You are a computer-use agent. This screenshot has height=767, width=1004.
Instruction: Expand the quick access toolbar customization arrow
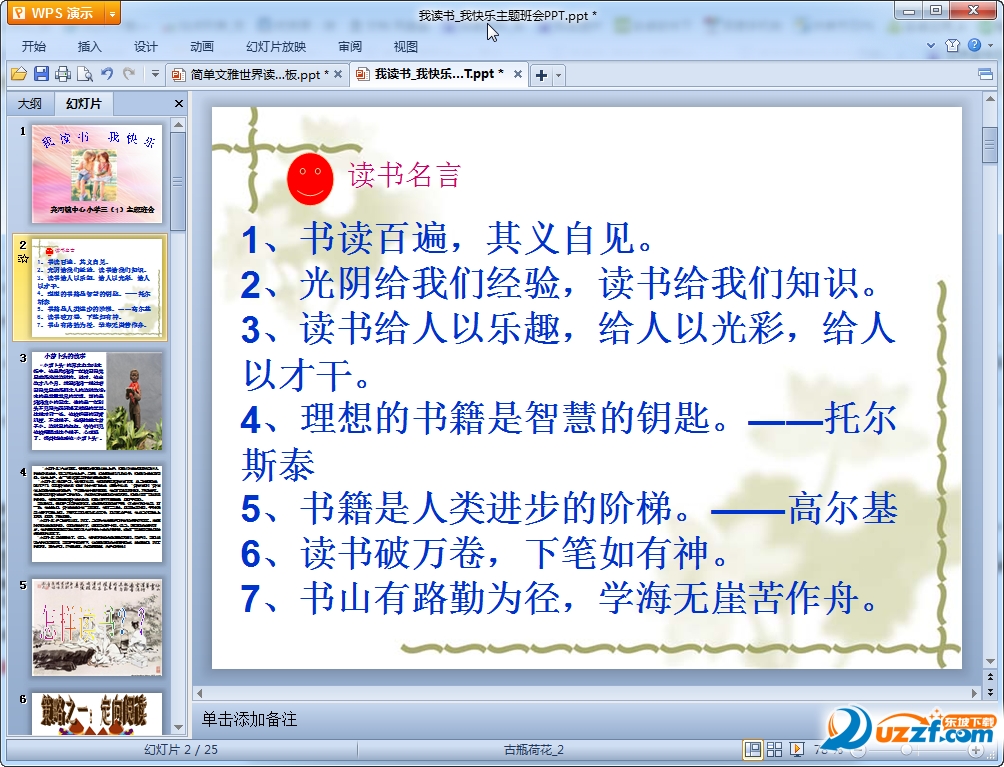click(156, 74)
